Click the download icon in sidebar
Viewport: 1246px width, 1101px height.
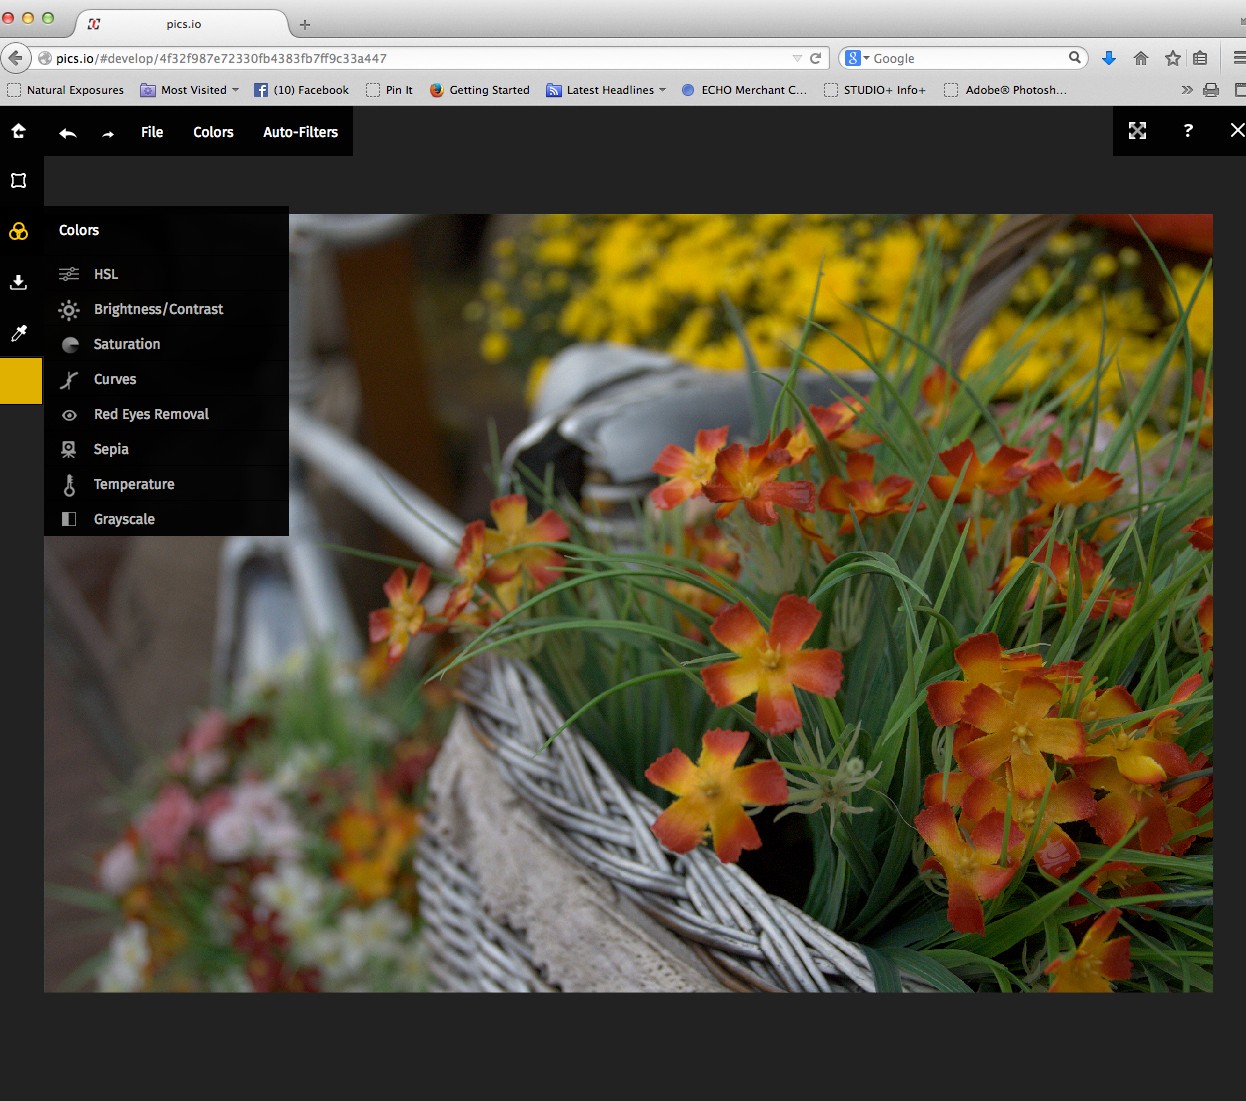[18, 282]
